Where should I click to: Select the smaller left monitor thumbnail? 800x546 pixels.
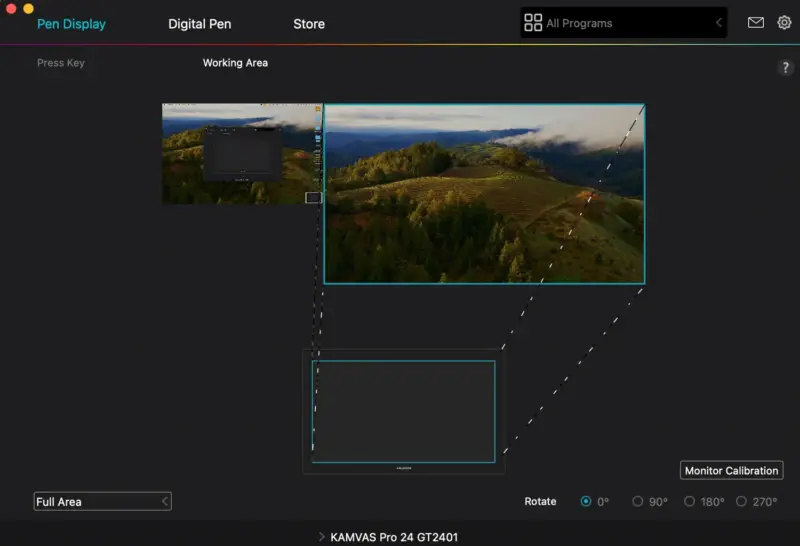click(x=242, y=154)
